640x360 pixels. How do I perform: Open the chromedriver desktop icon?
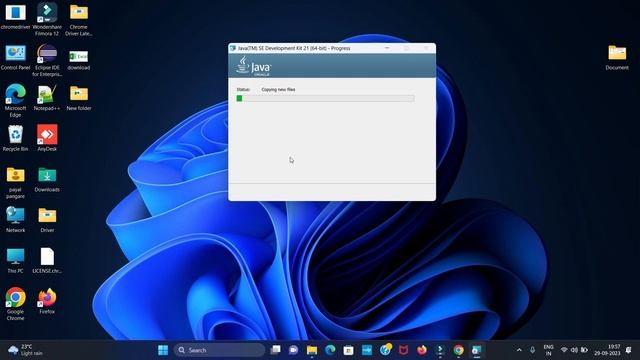16,16
